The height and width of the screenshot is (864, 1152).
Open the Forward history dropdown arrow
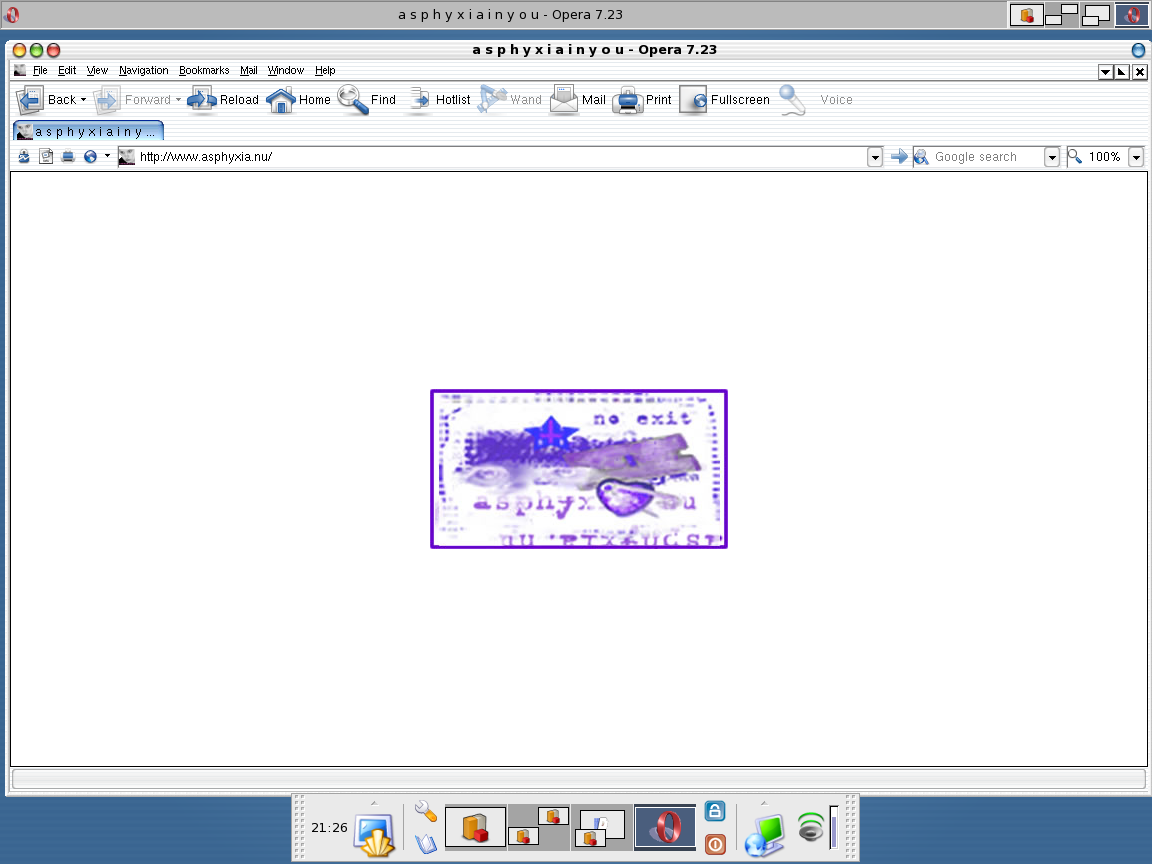click(178, 99)
